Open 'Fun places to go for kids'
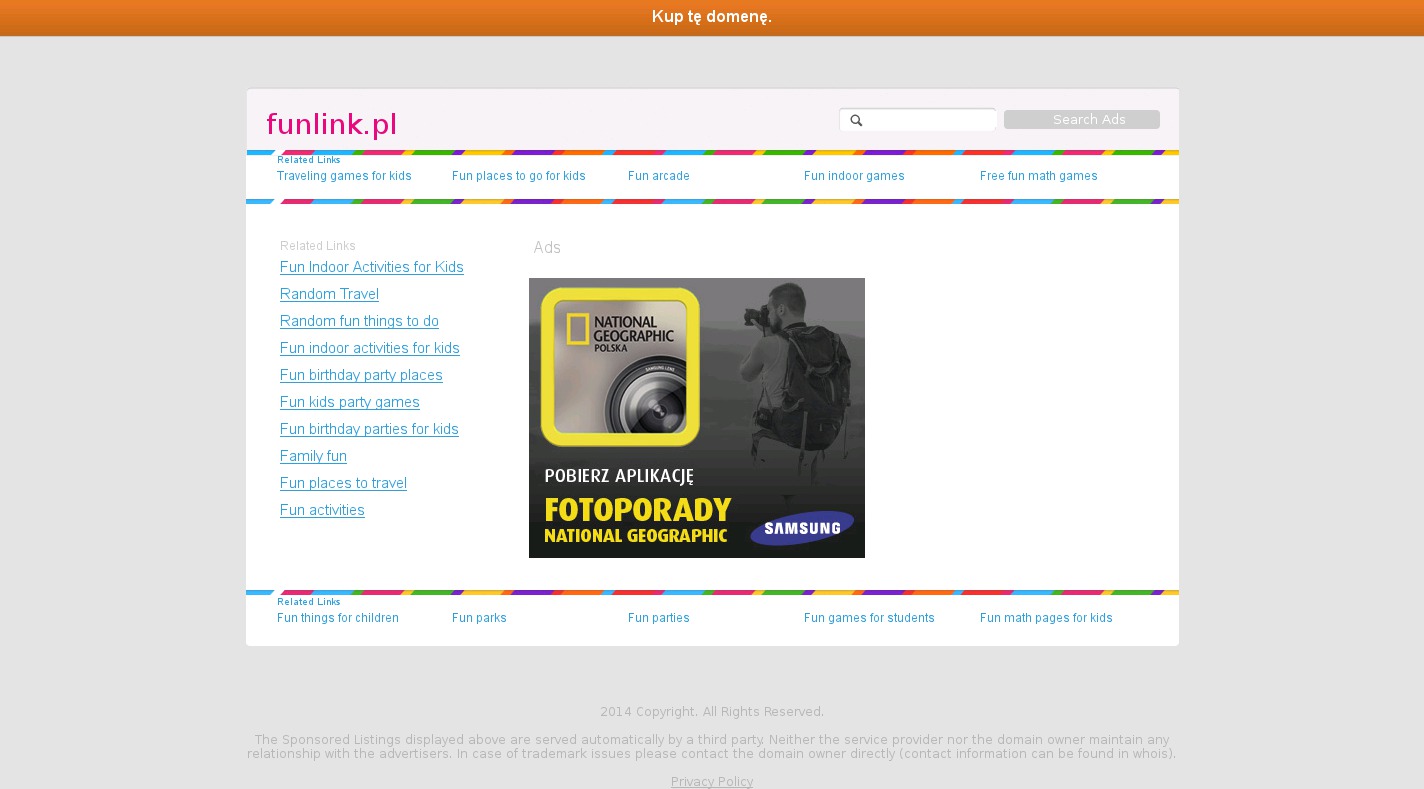Viewport: 1424px width, 789px height. click(518, 176)
